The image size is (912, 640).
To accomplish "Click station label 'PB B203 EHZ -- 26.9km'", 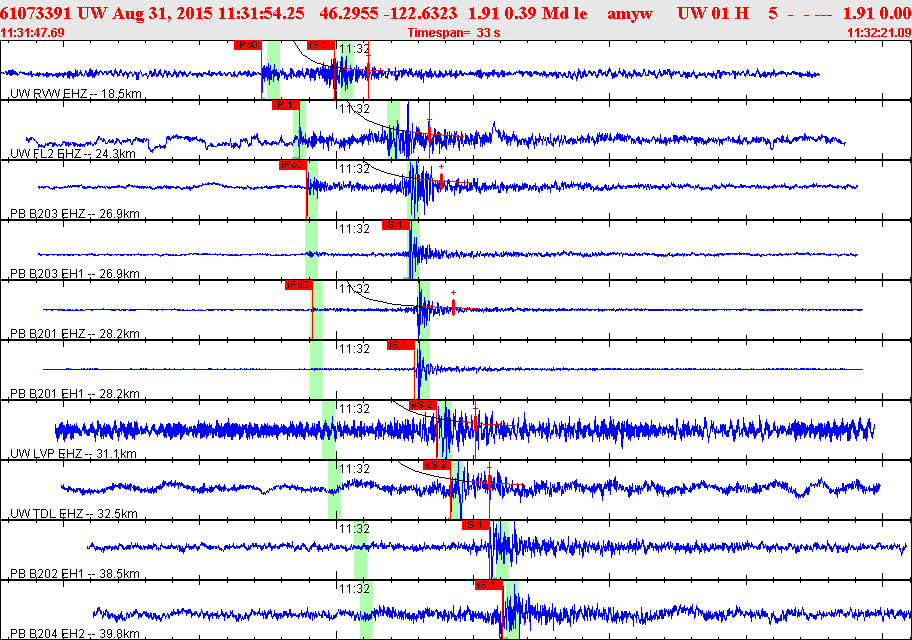I will 75,214.
